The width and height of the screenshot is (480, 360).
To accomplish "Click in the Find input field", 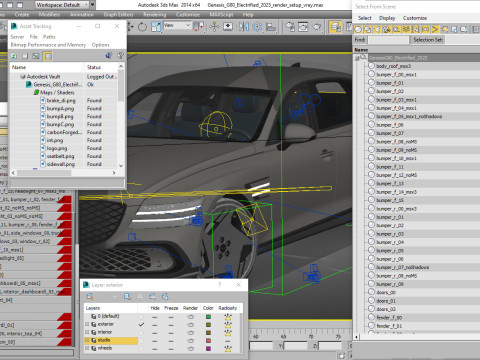I will click(388, 40).
